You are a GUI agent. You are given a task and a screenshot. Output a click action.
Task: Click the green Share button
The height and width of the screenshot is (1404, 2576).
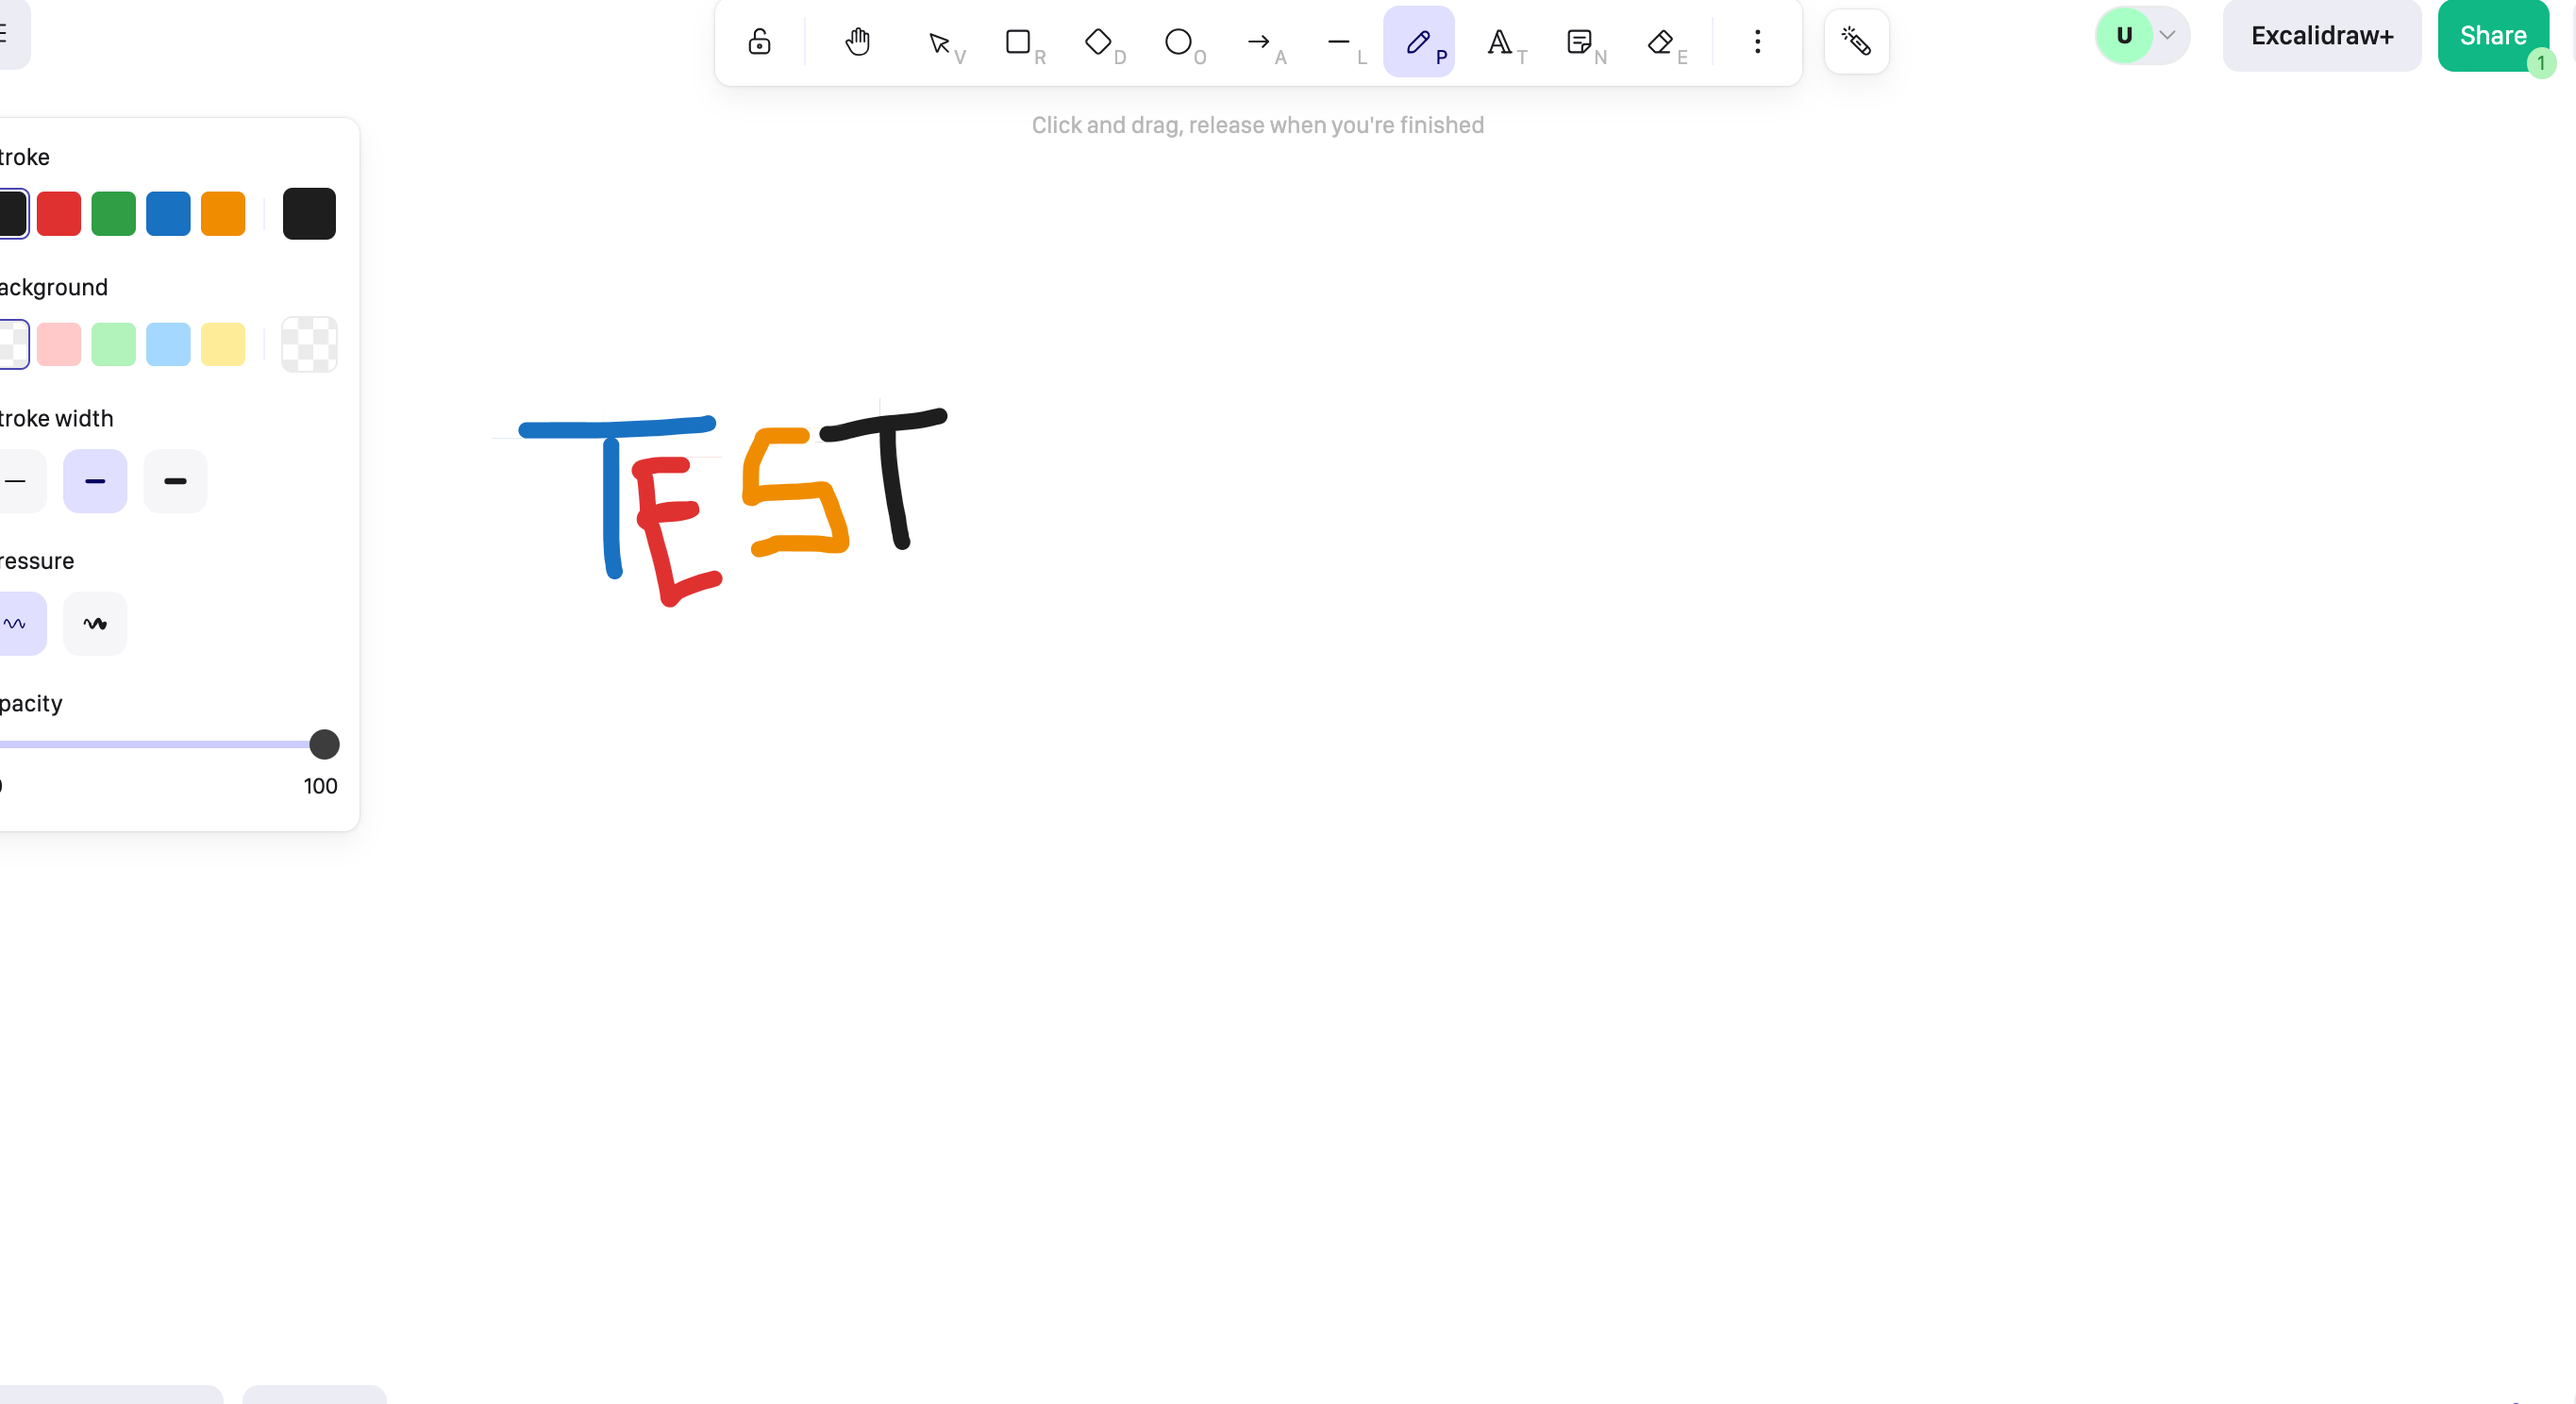click(x=2493, y=36)
